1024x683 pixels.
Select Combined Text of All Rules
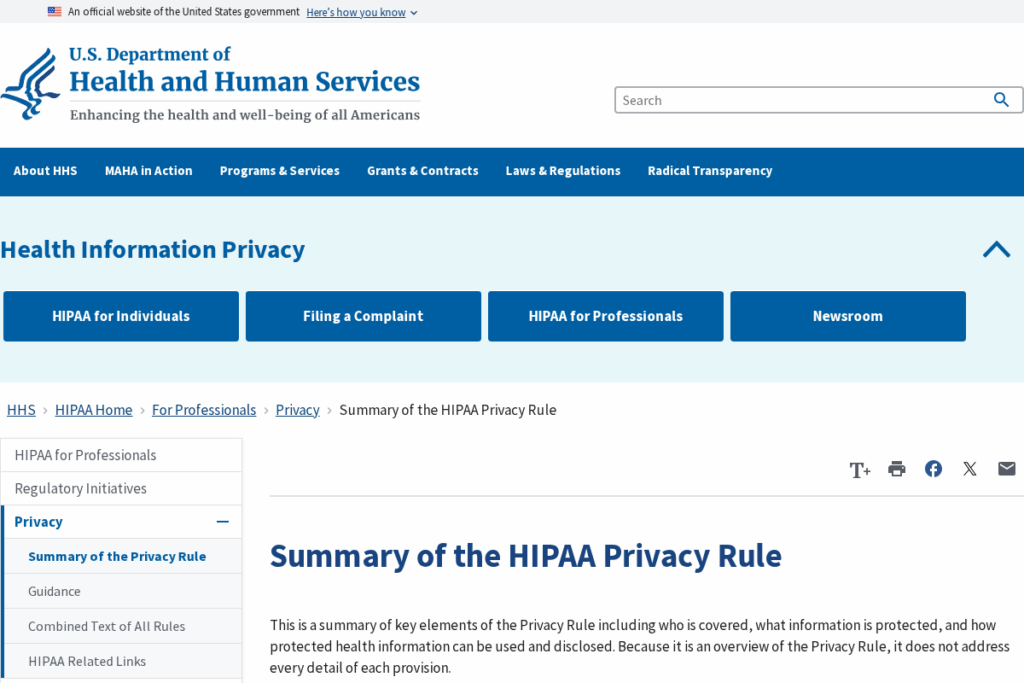[x=123, y=626]
